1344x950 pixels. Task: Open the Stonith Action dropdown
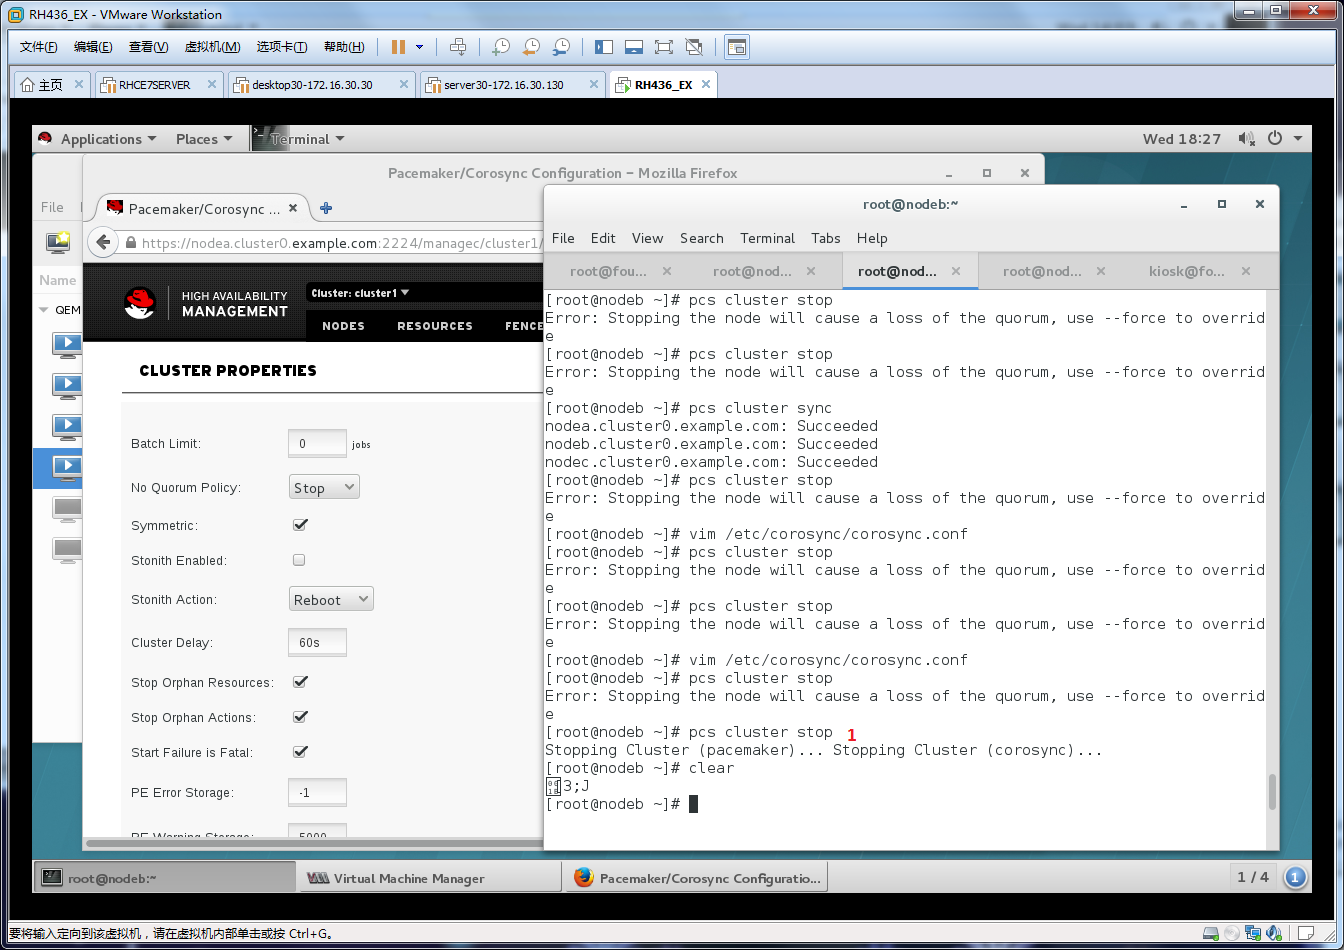point(331,599)
